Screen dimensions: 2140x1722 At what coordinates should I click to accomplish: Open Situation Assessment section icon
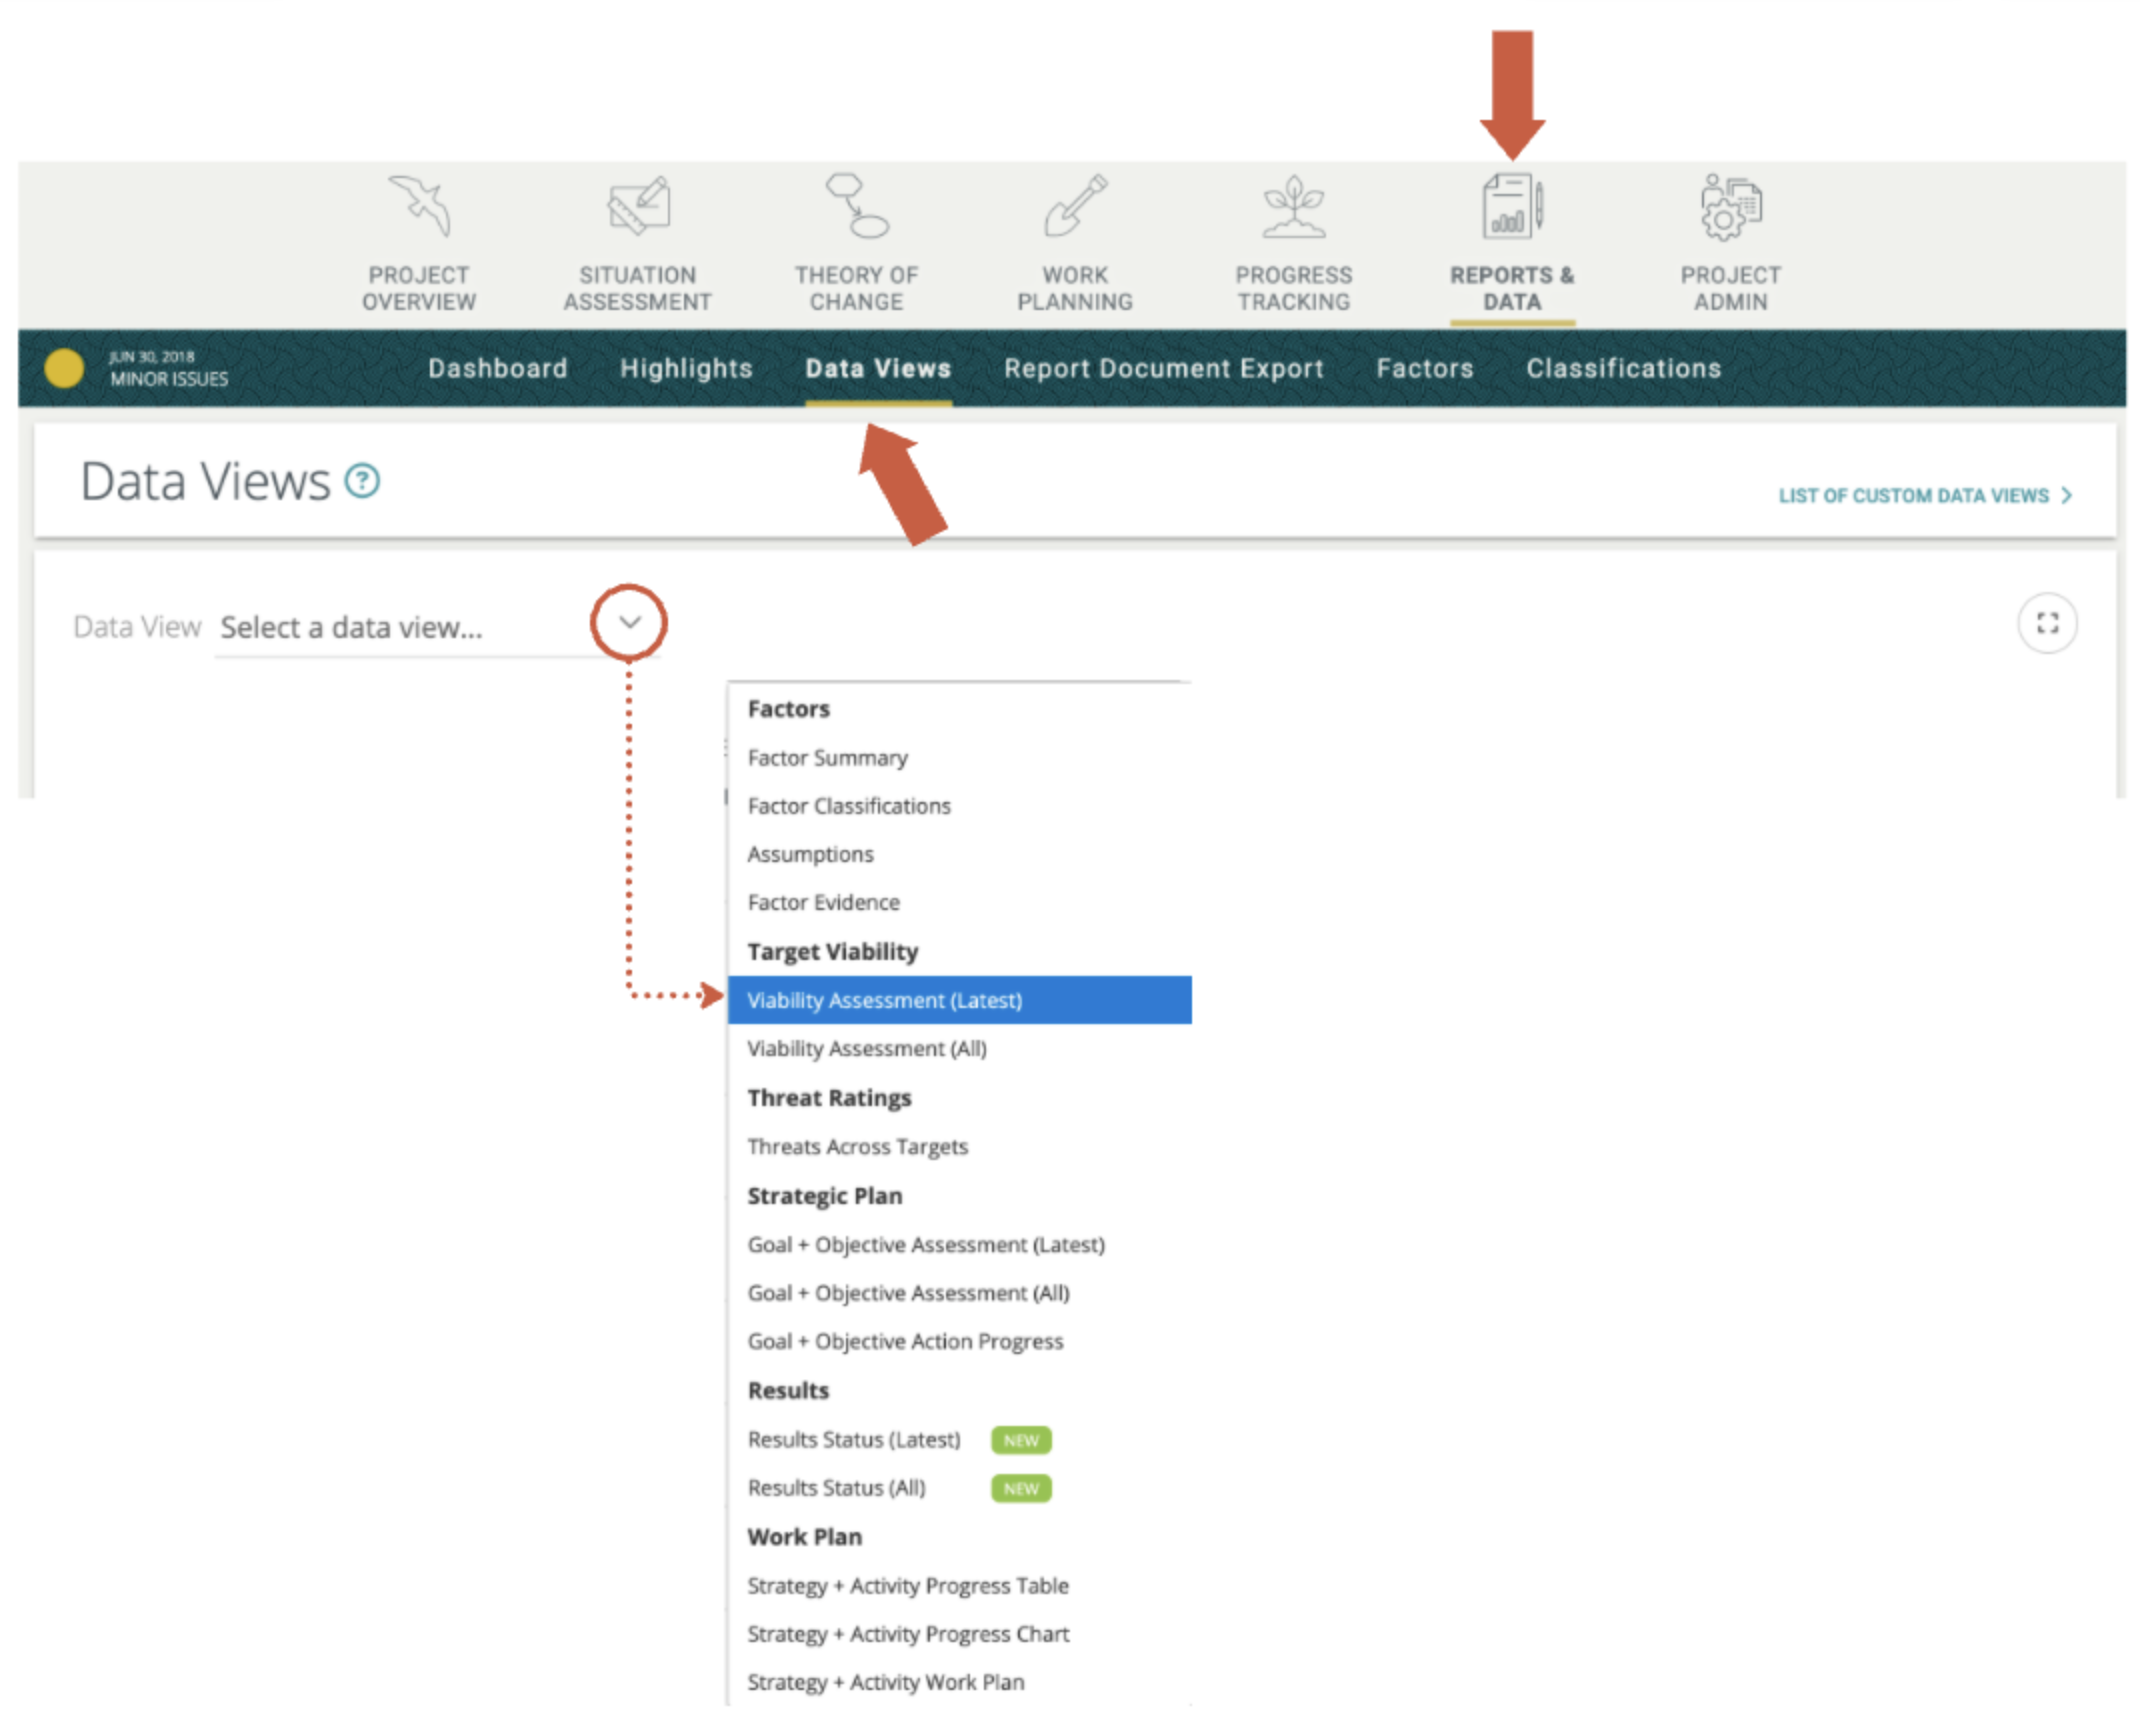coord(638,207)
